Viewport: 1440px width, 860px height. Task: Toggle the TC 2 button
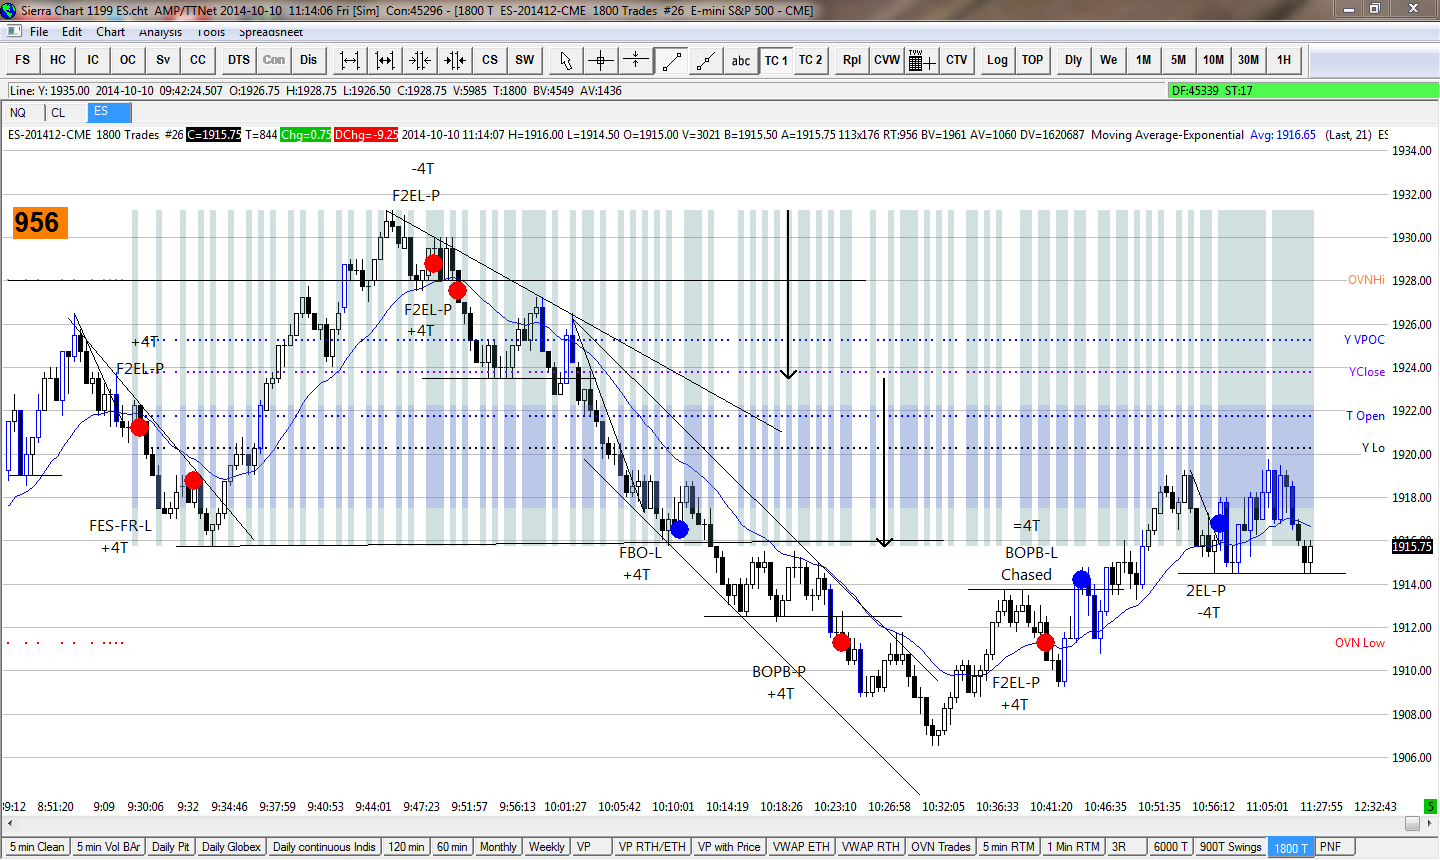[x=811, y=60]
